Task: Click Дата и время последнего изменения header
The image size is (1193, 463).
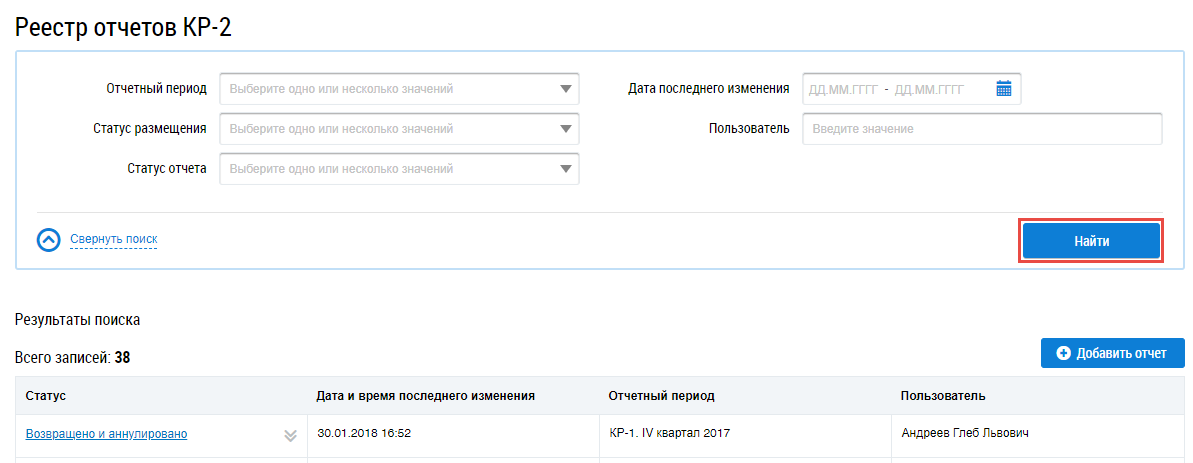Action: [425, 396]
